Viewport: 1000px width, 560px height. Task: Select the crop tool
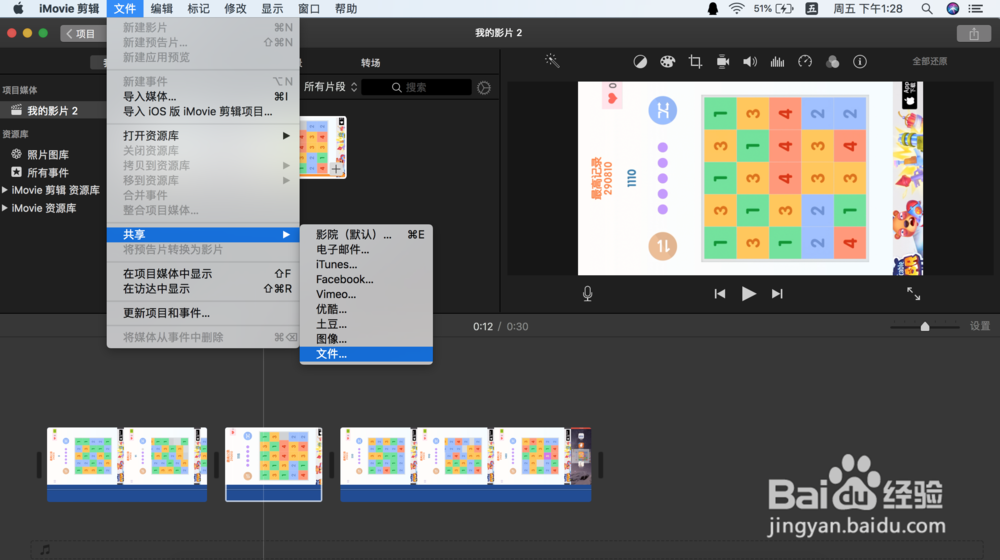tap(695, 62)
